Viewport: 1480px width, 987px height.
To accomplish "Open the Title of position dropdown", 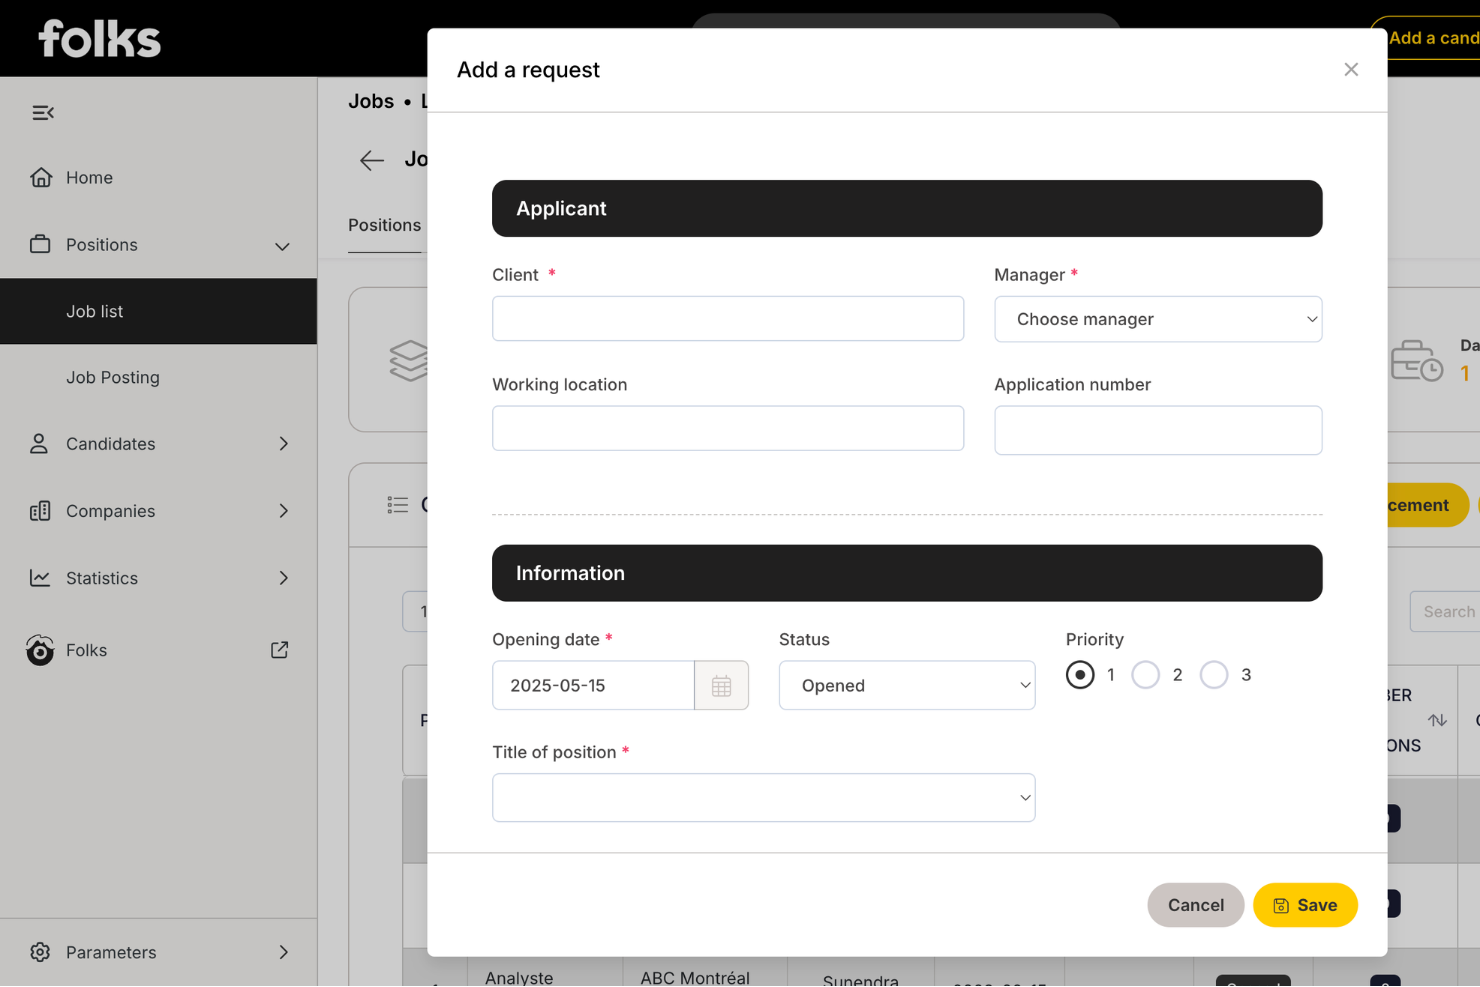I will [763, 798].
